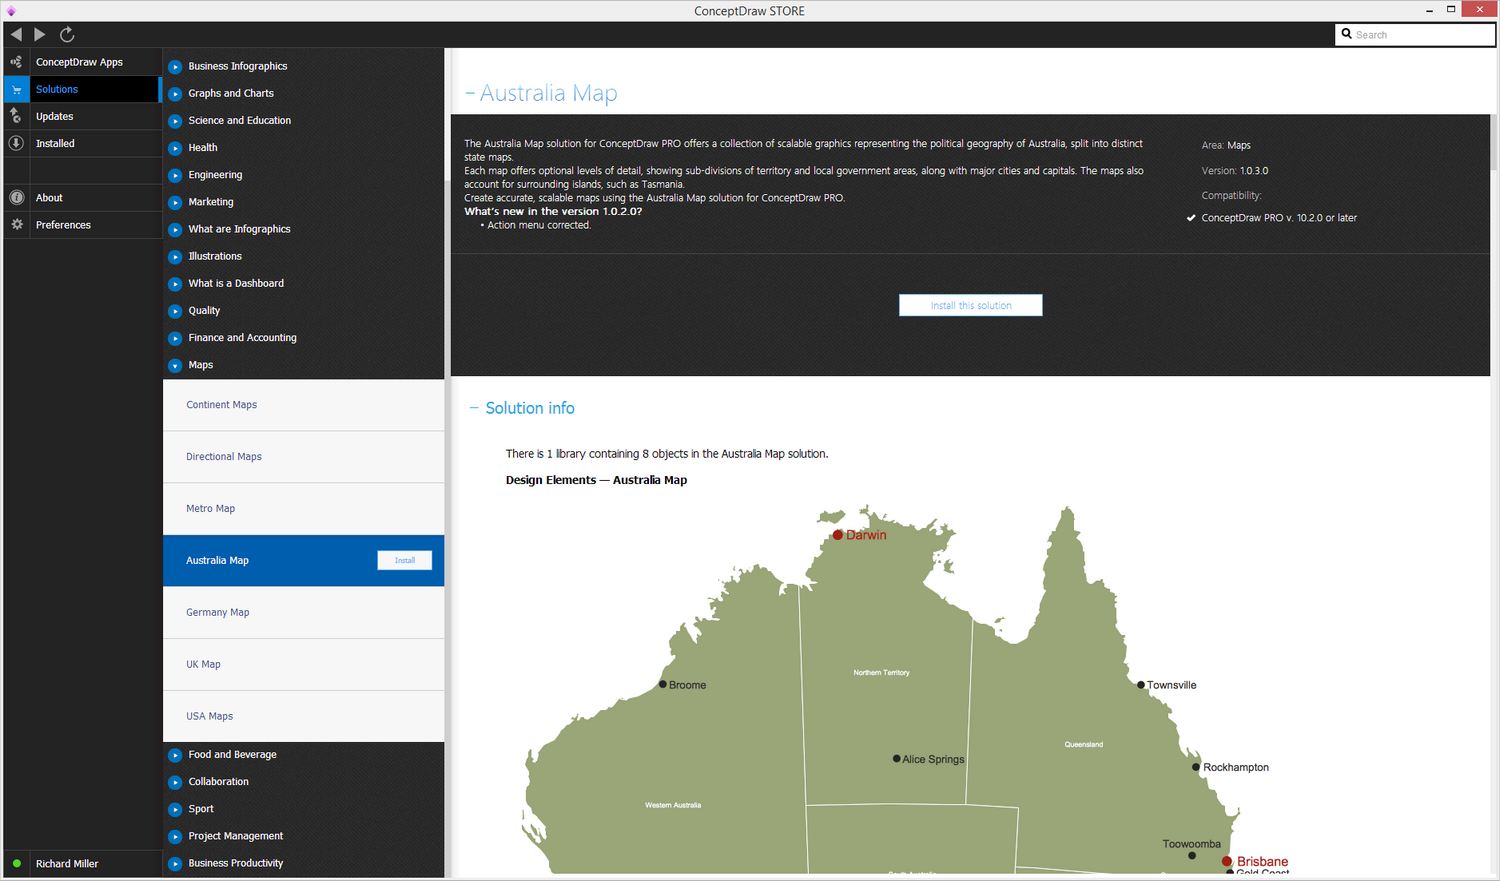The width and height of the screenshot is (1500, 881).
Task: Open the Metro Map solution
Action: (x=303, y=509)
